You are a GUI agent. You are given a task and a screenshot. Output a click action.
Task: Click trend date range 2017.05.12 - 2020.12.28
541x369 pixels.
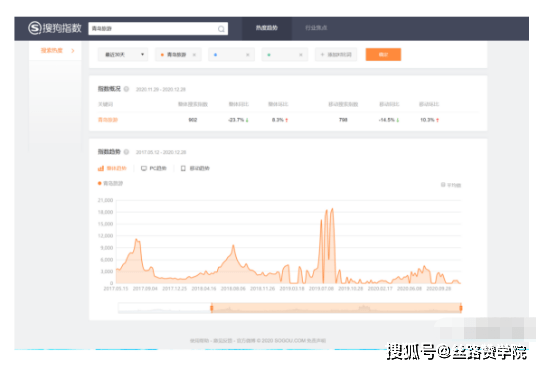[x=161, y=152]
